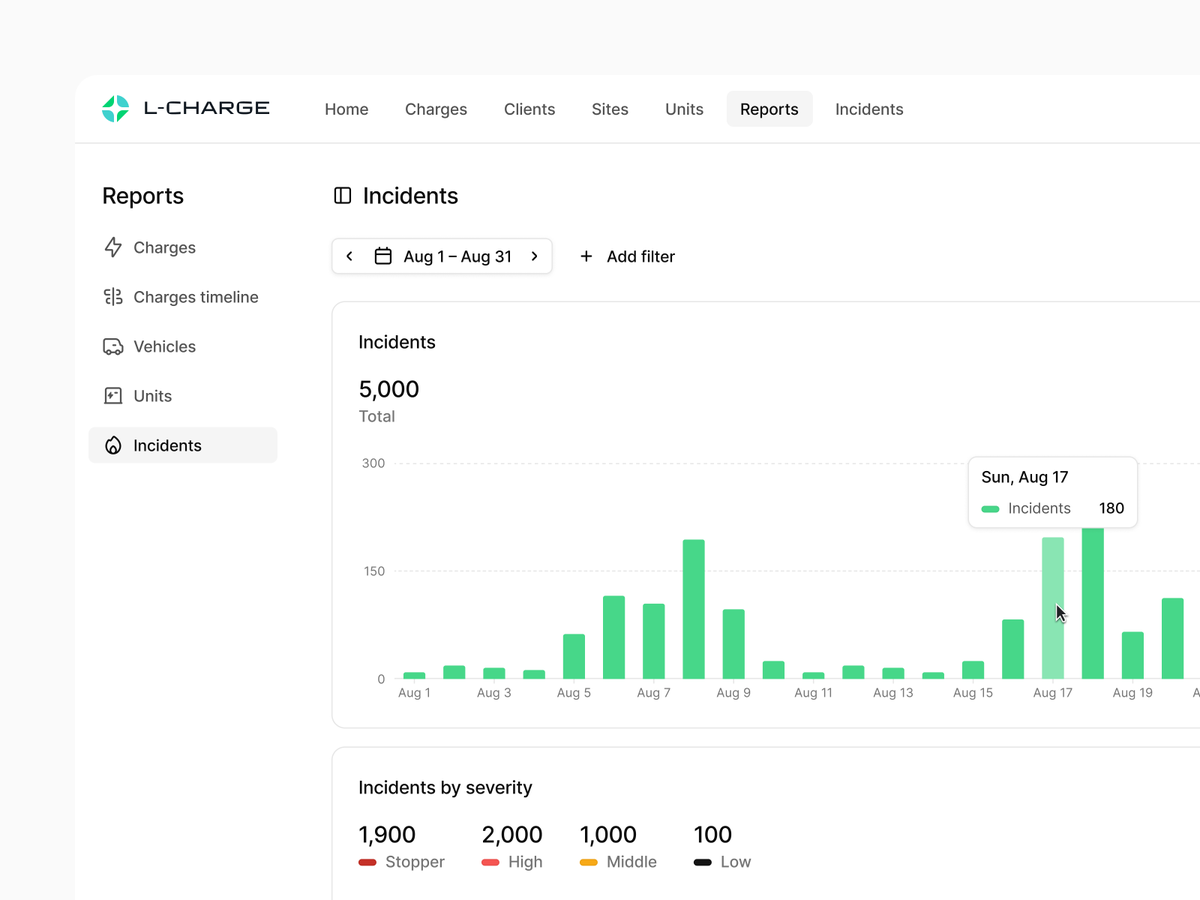Click the L-CHARGE brand name
1200x900 pixels.
coord(207,108)
